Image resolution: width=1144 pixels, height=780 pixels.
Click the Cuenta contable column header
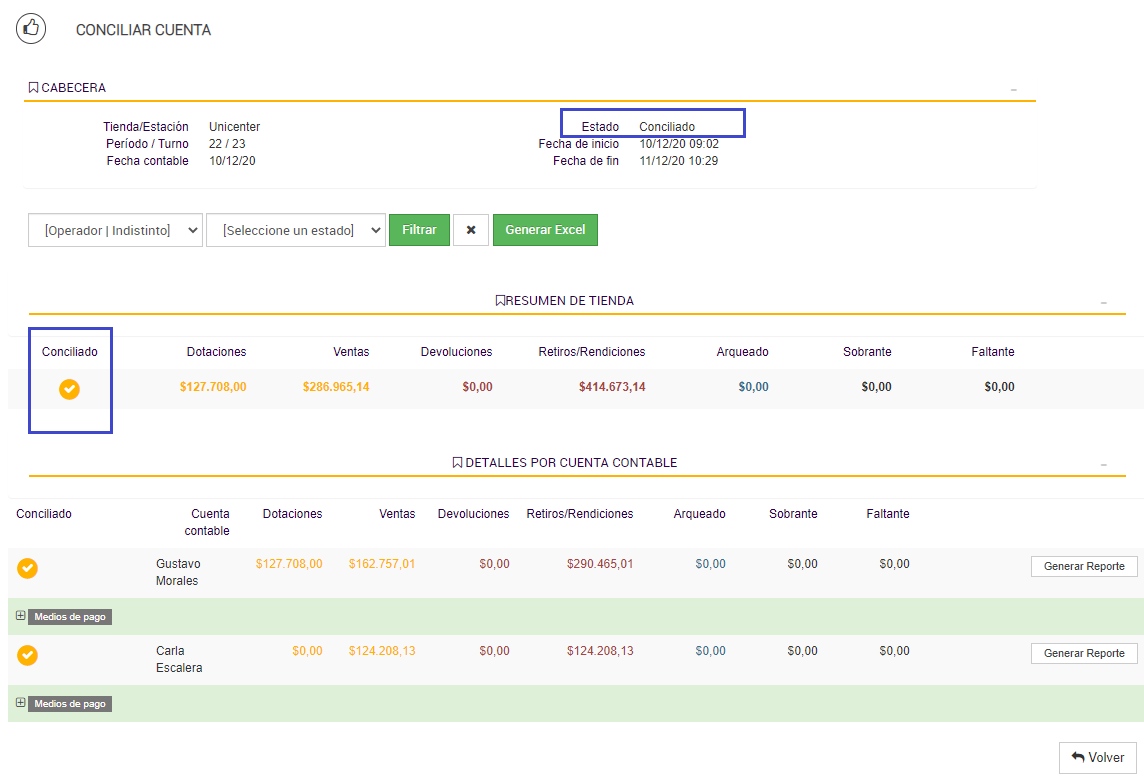coord(207,522)
